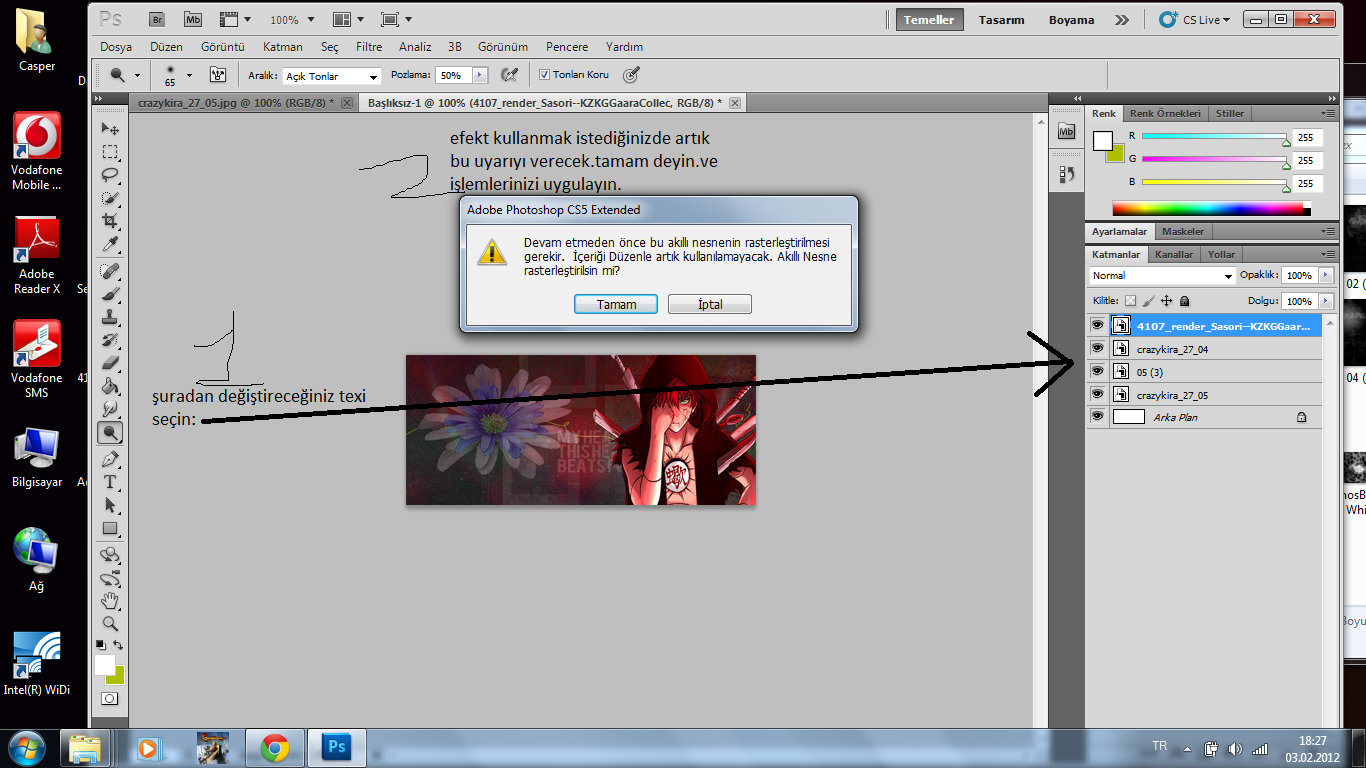The width and height of the screenshot is (1366, 768).
Task: Select the History Brush tool
Action: pos(110,340)
